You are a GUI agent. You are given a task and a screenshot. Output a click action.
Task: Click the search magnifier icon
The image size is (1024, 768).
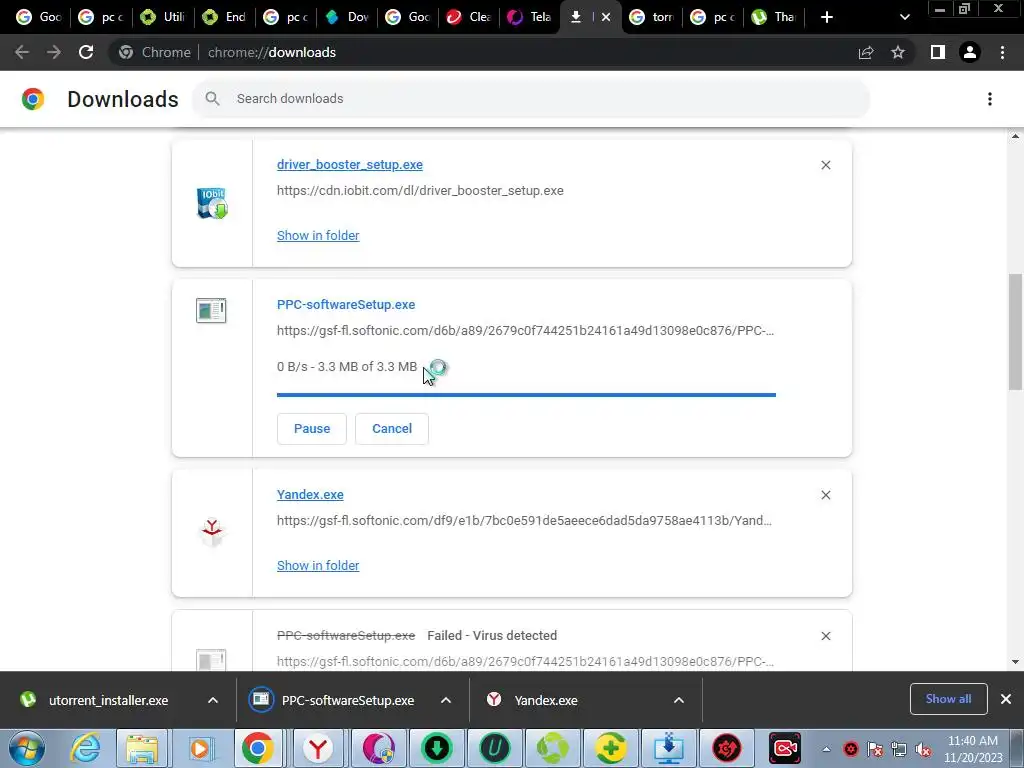[212, 99]
